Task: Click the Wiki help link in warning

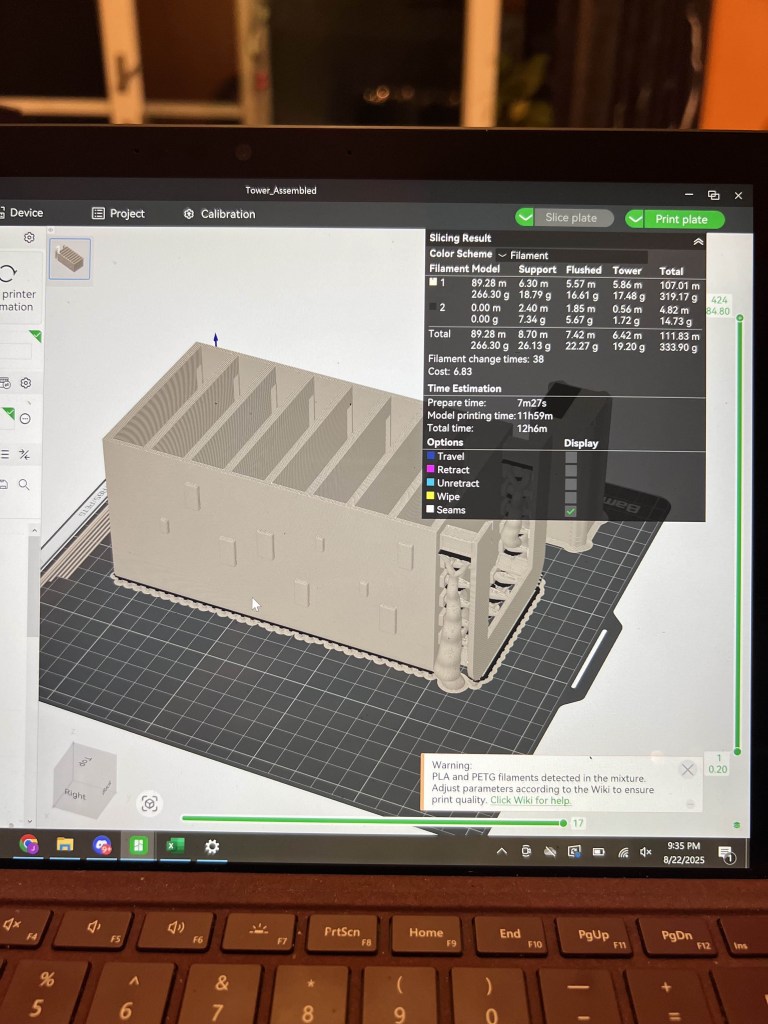Action: tap(530, 800)
